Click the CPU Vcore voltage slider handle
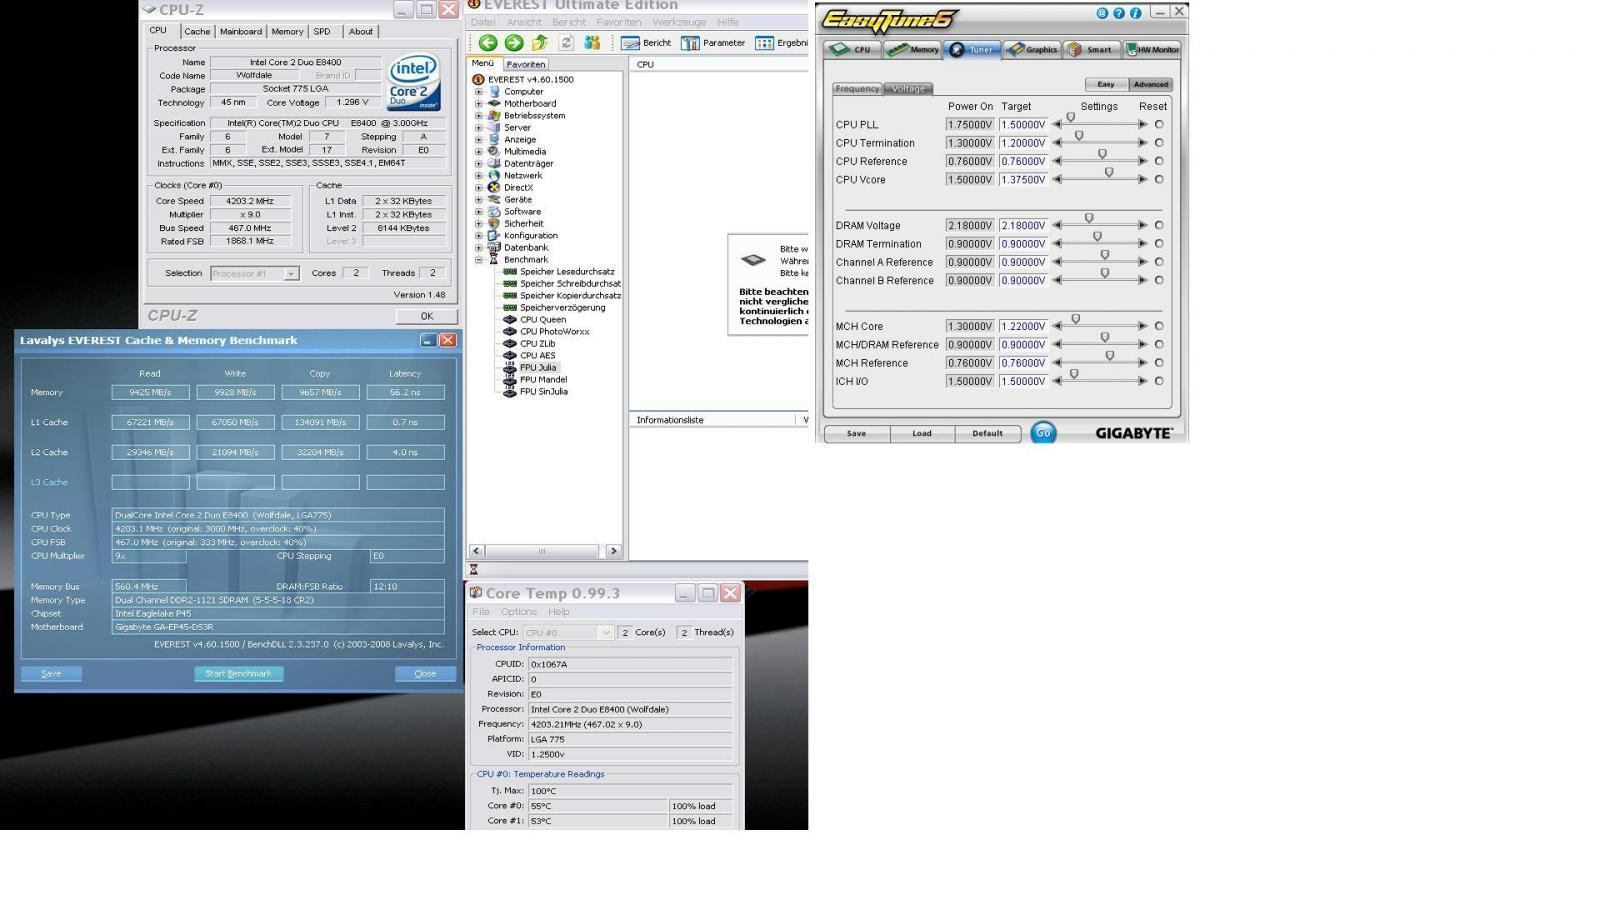 [x=1109, y=172]
